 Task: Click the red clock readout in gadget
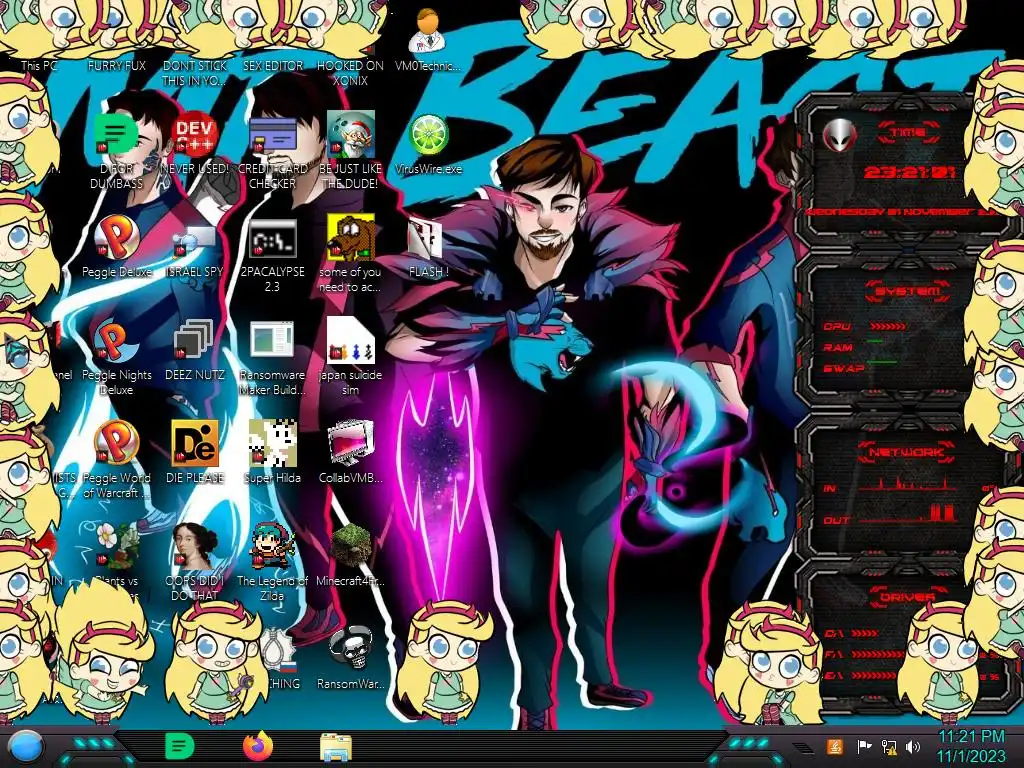pyautogui.click(x=909, y=172)
